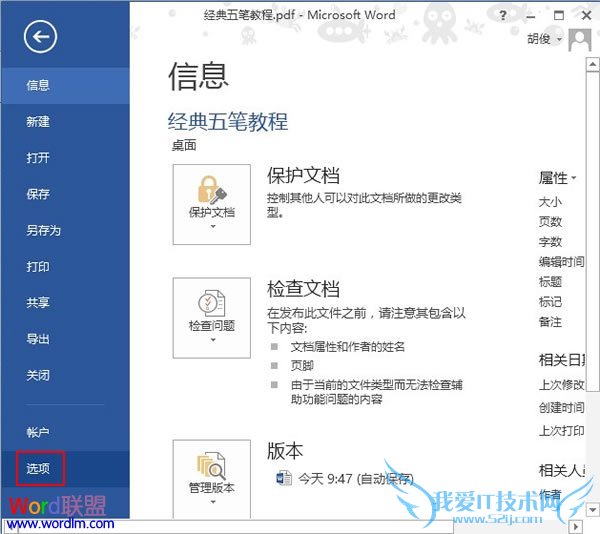600x534 pixels.
Task: Click the Manage Versions icon
Action: click(x=212, y=466)
